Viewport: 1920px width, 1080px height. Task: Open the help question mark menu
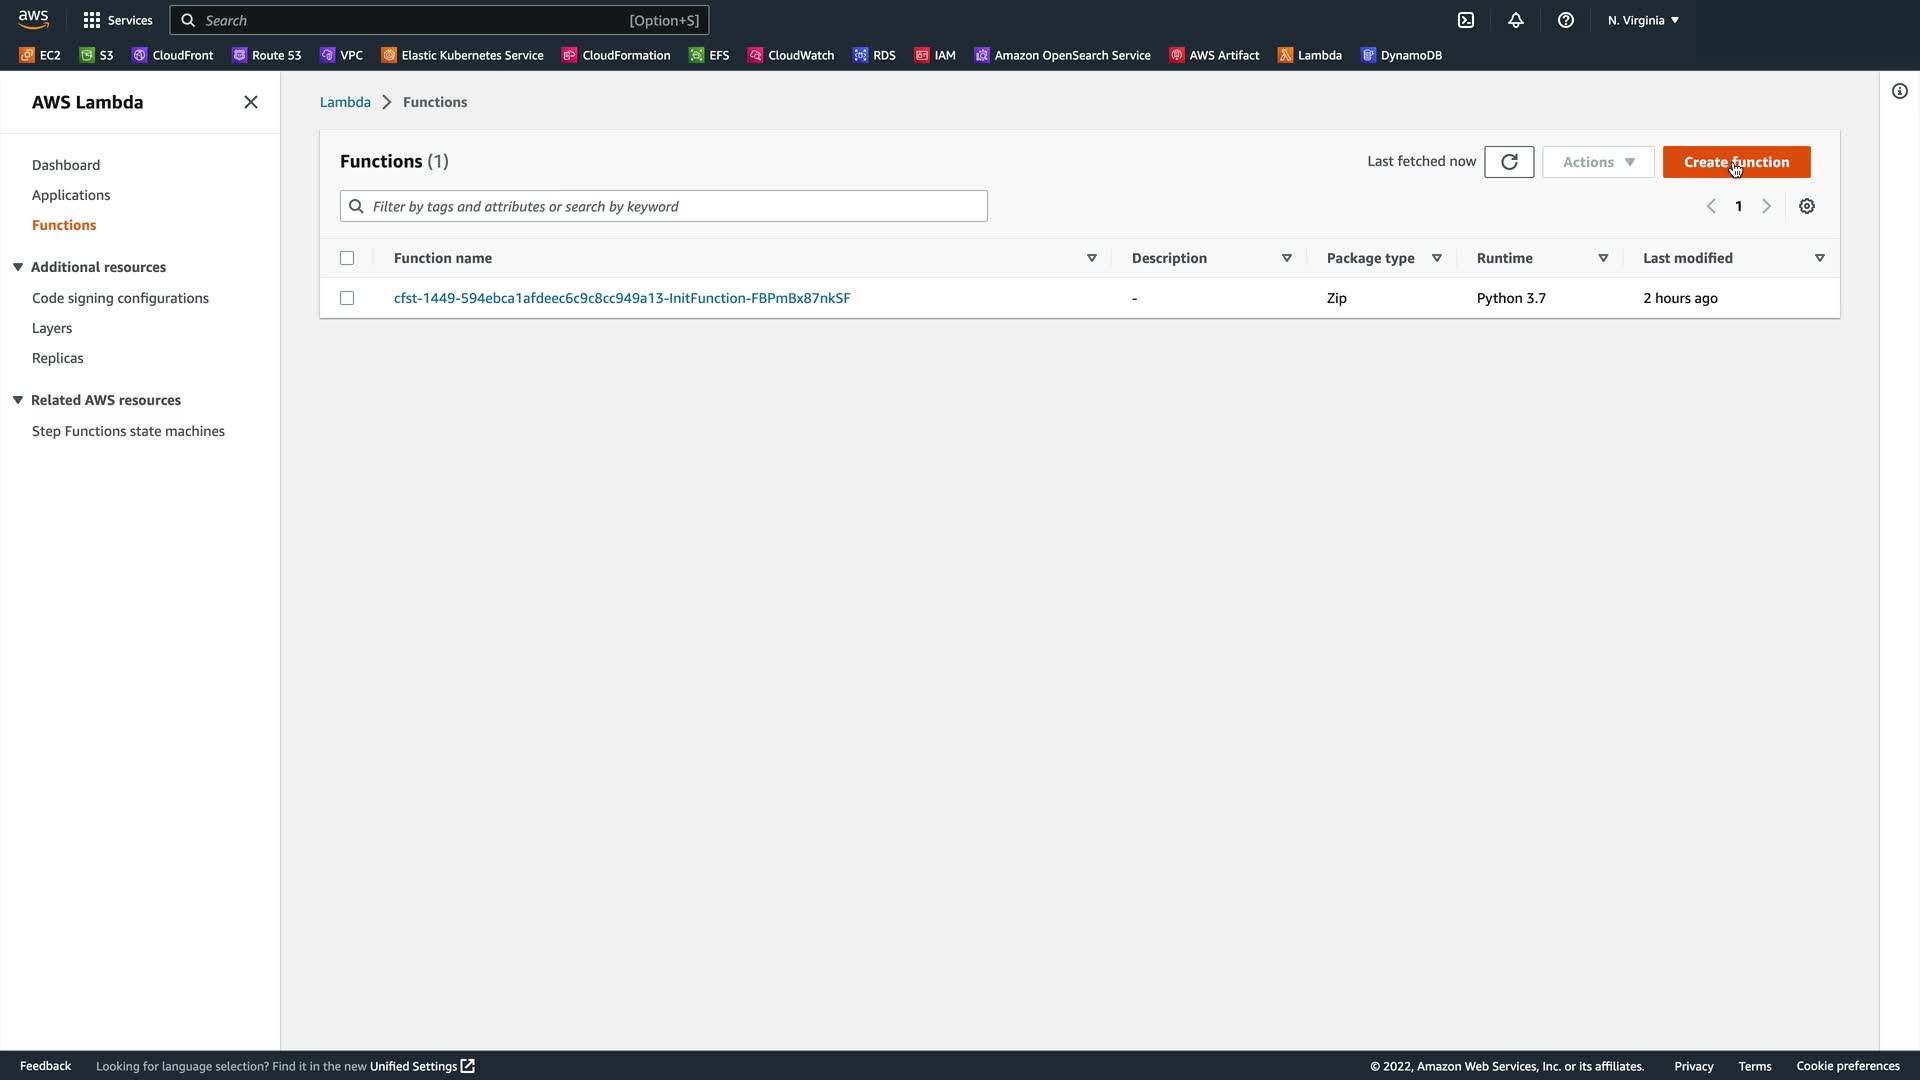[1566, 20]
